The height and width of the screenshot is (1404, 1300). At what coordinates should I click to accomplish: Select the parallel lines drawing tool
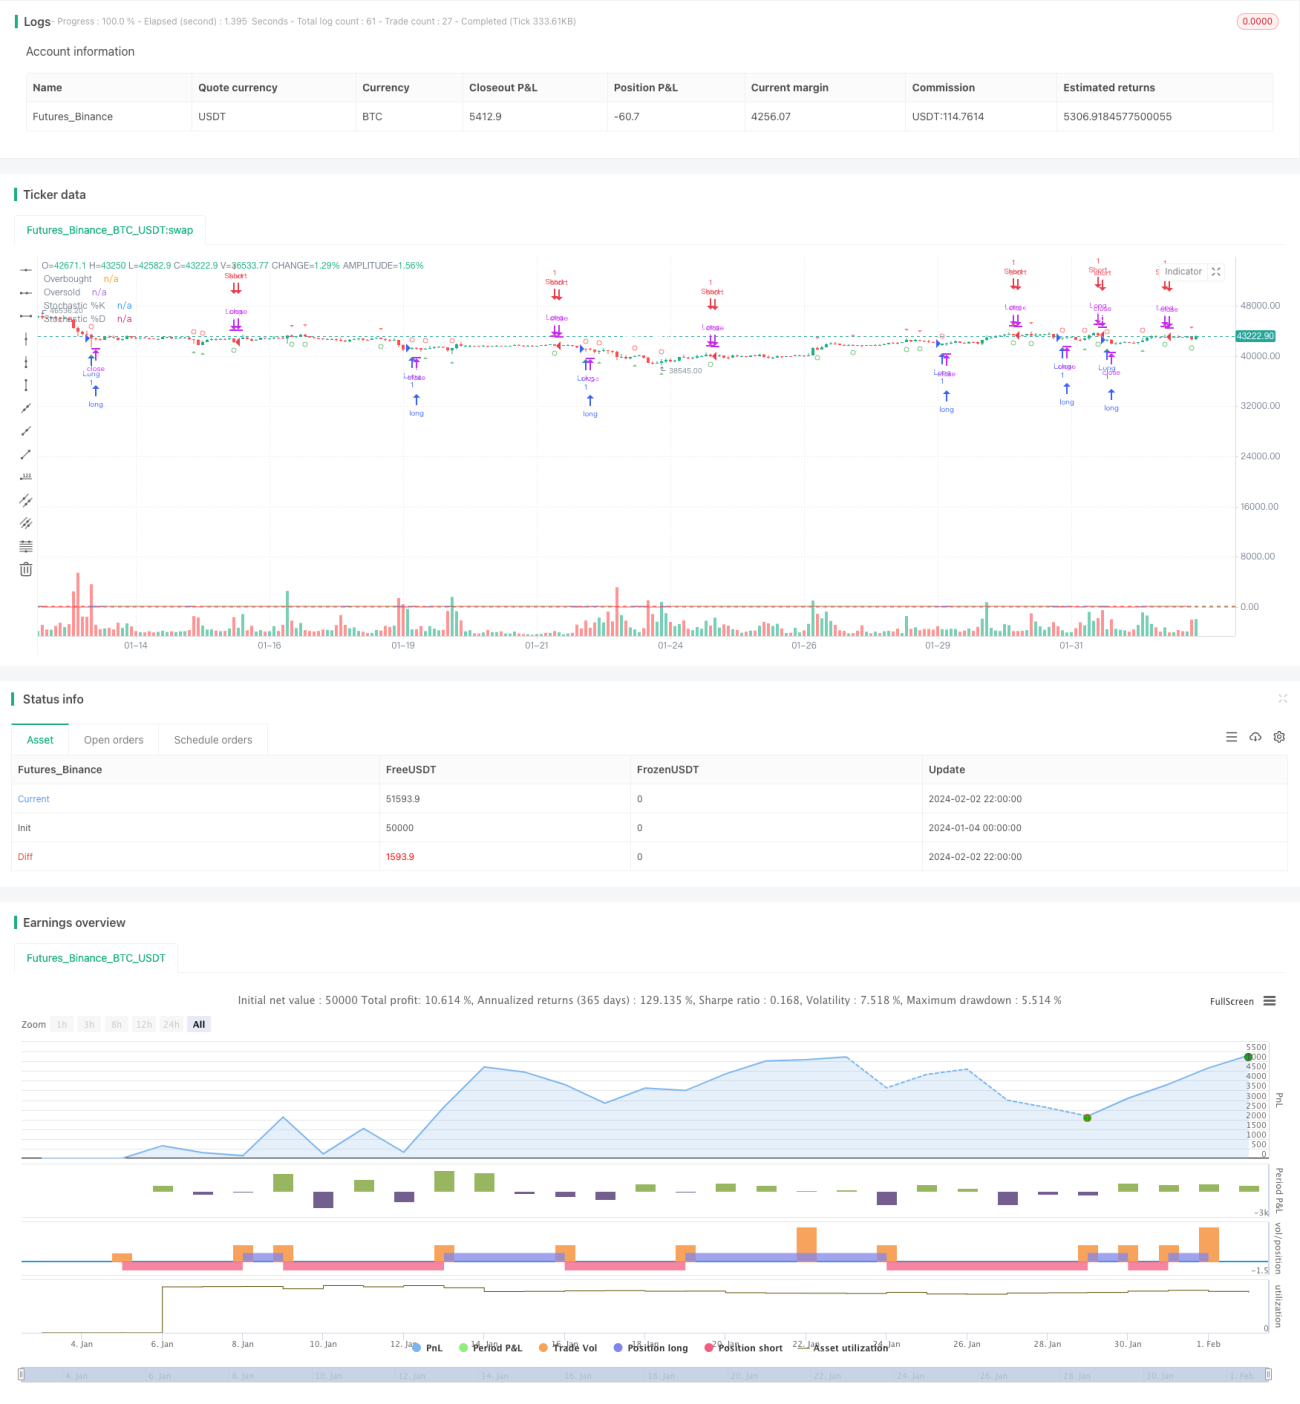pyautogui.click(x=26, y=500)
